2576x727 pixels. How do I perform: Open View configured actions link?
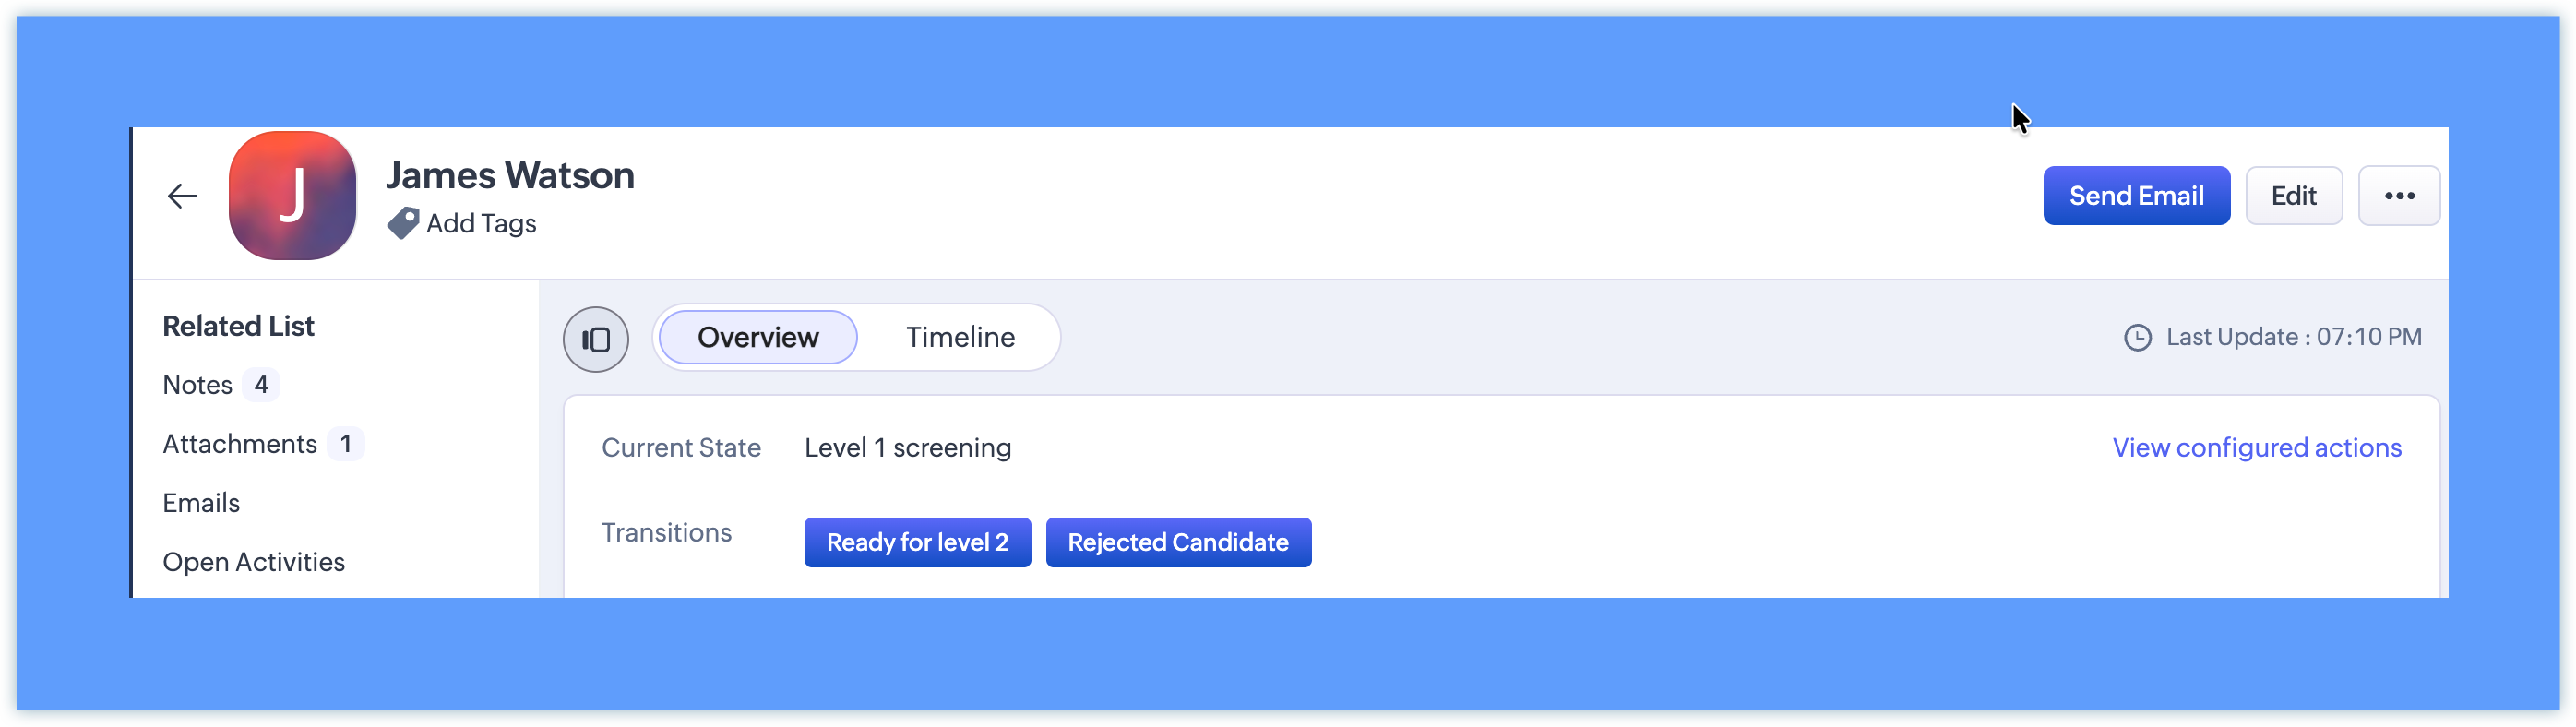tap(2256, 448)
